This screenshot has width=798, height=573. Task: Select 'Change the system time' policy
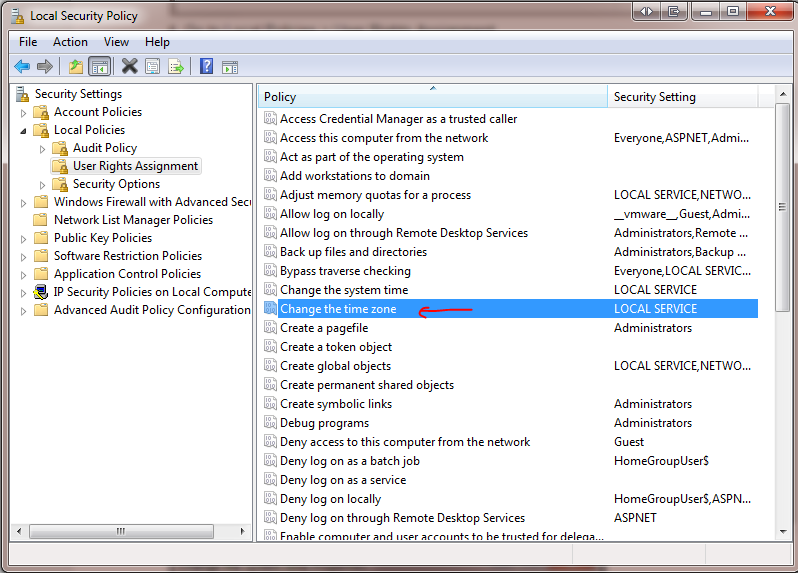344,290
